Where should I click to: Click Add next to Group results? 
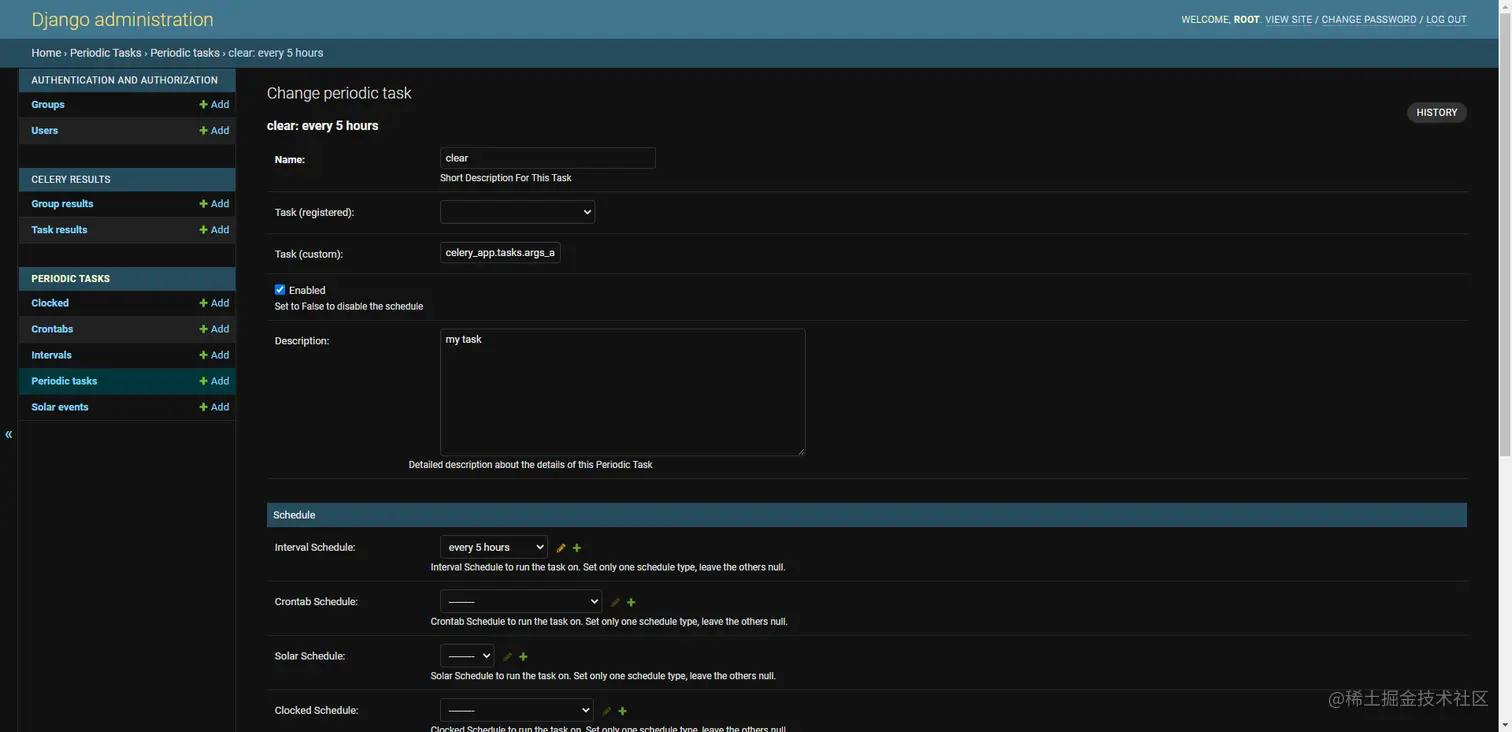(x=214, y=203)
